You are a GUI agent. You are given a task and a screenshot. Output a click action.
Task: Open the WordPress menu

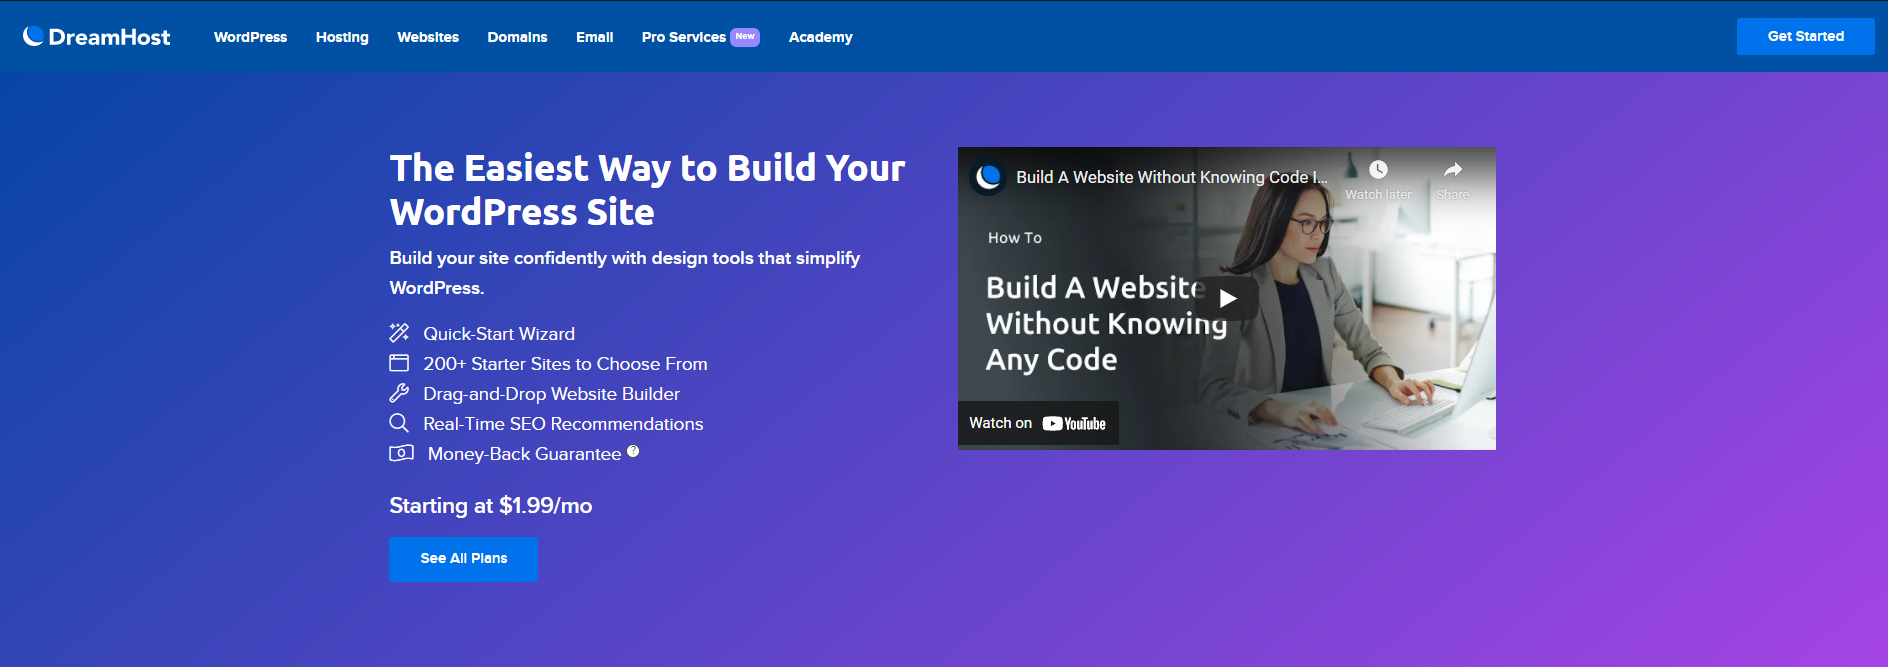(250, 37)
